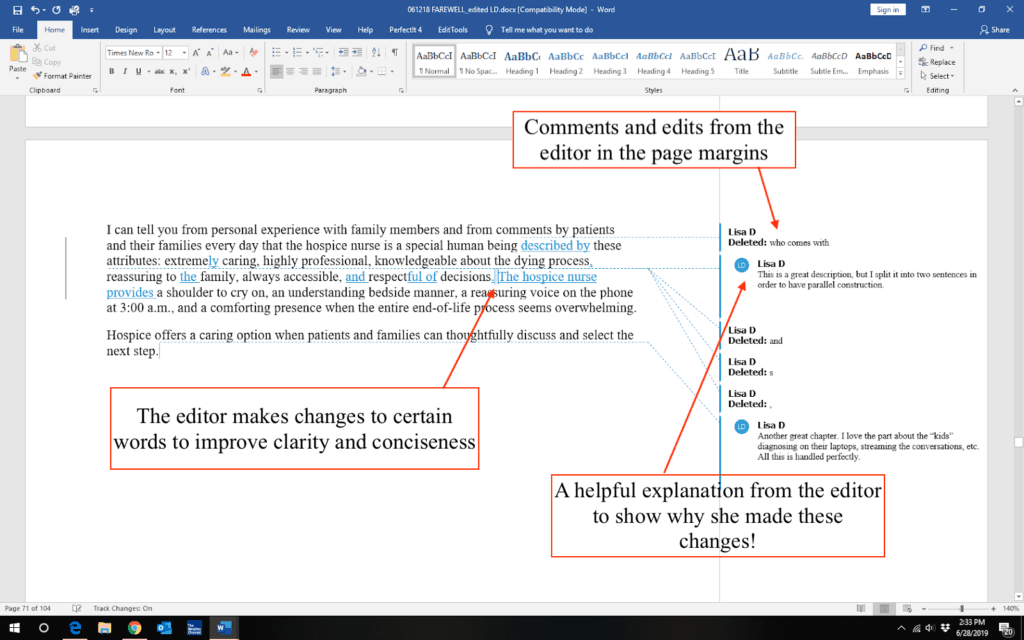Toggle Print Layout view button

pos(884,608)
